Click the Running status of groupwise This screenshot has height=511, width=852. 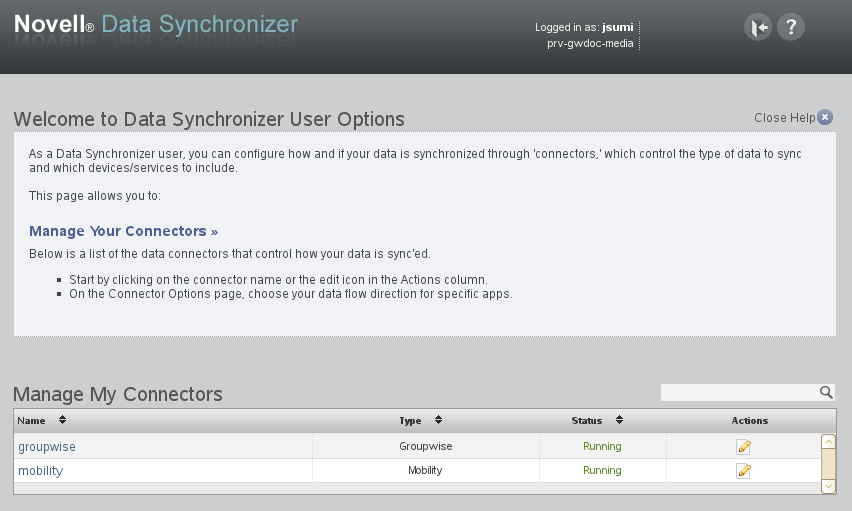point(602,446)
